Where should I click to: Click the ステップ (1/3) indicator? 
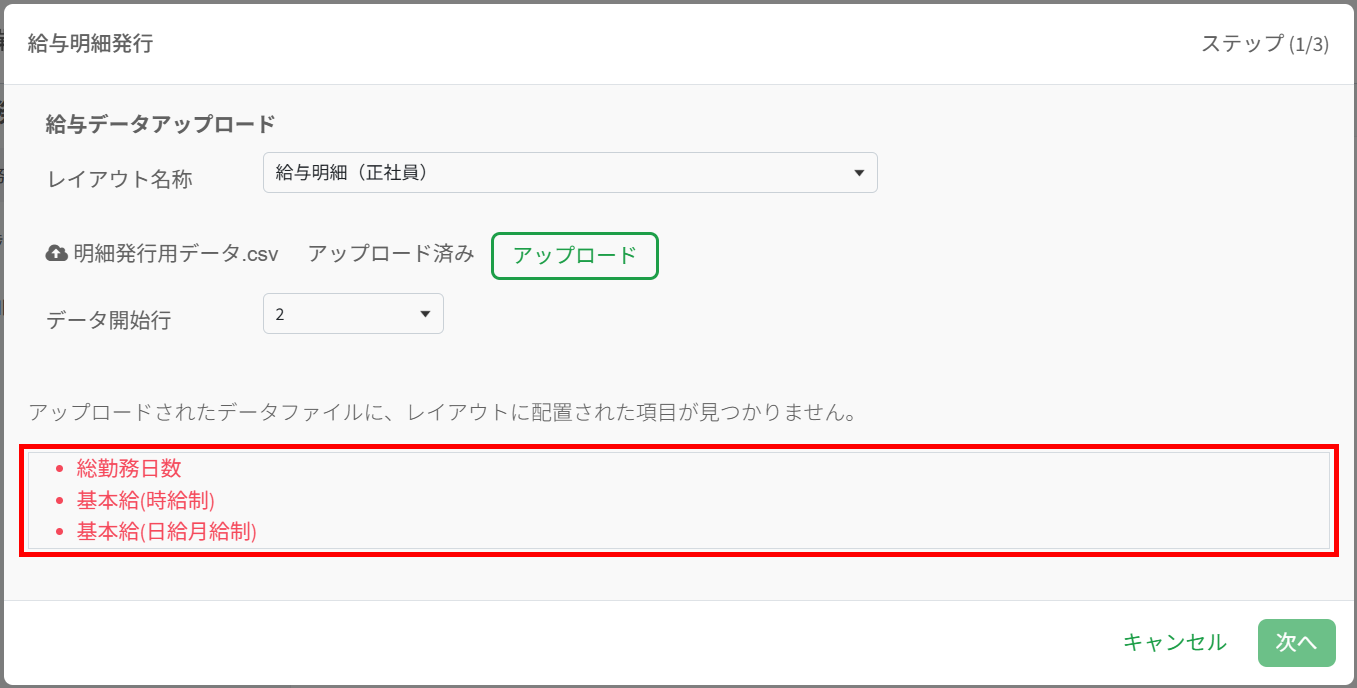click(1265, 44)
